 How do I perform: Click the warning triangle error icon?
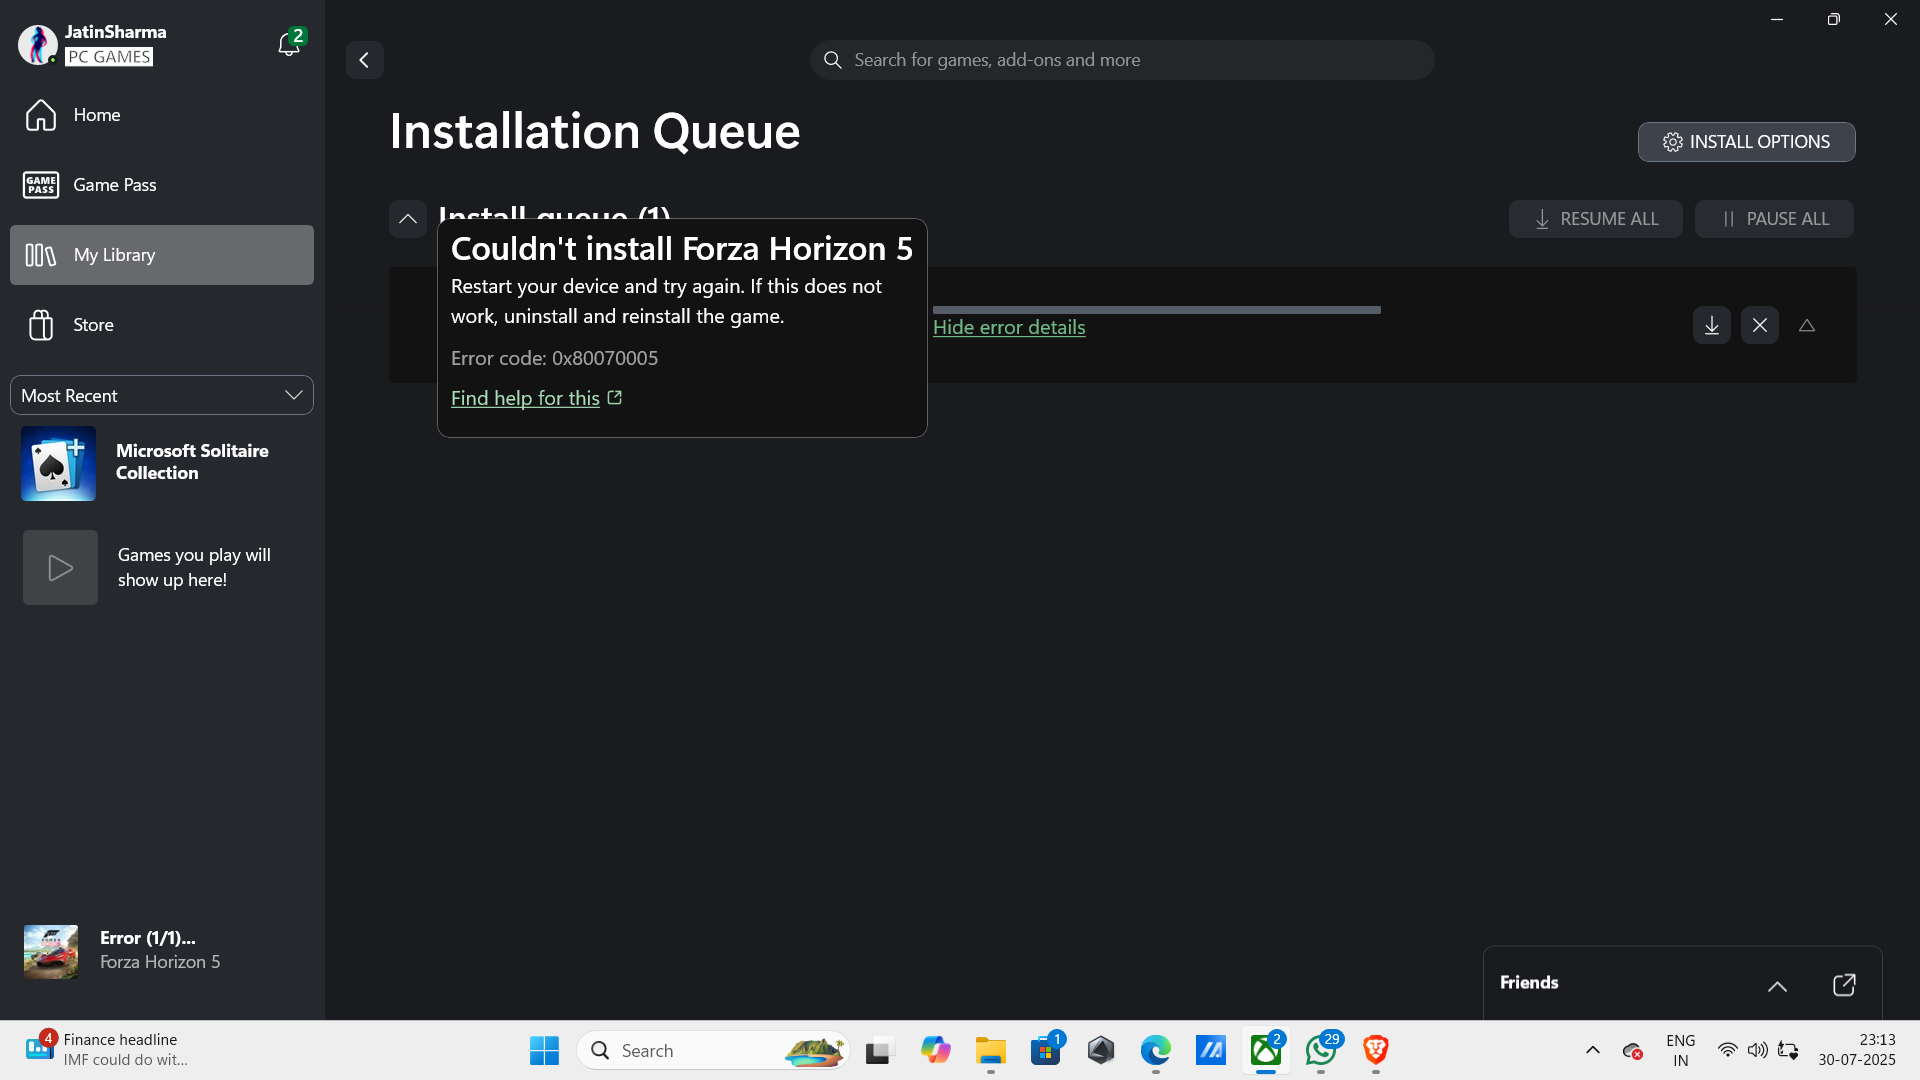[1806, 325]
